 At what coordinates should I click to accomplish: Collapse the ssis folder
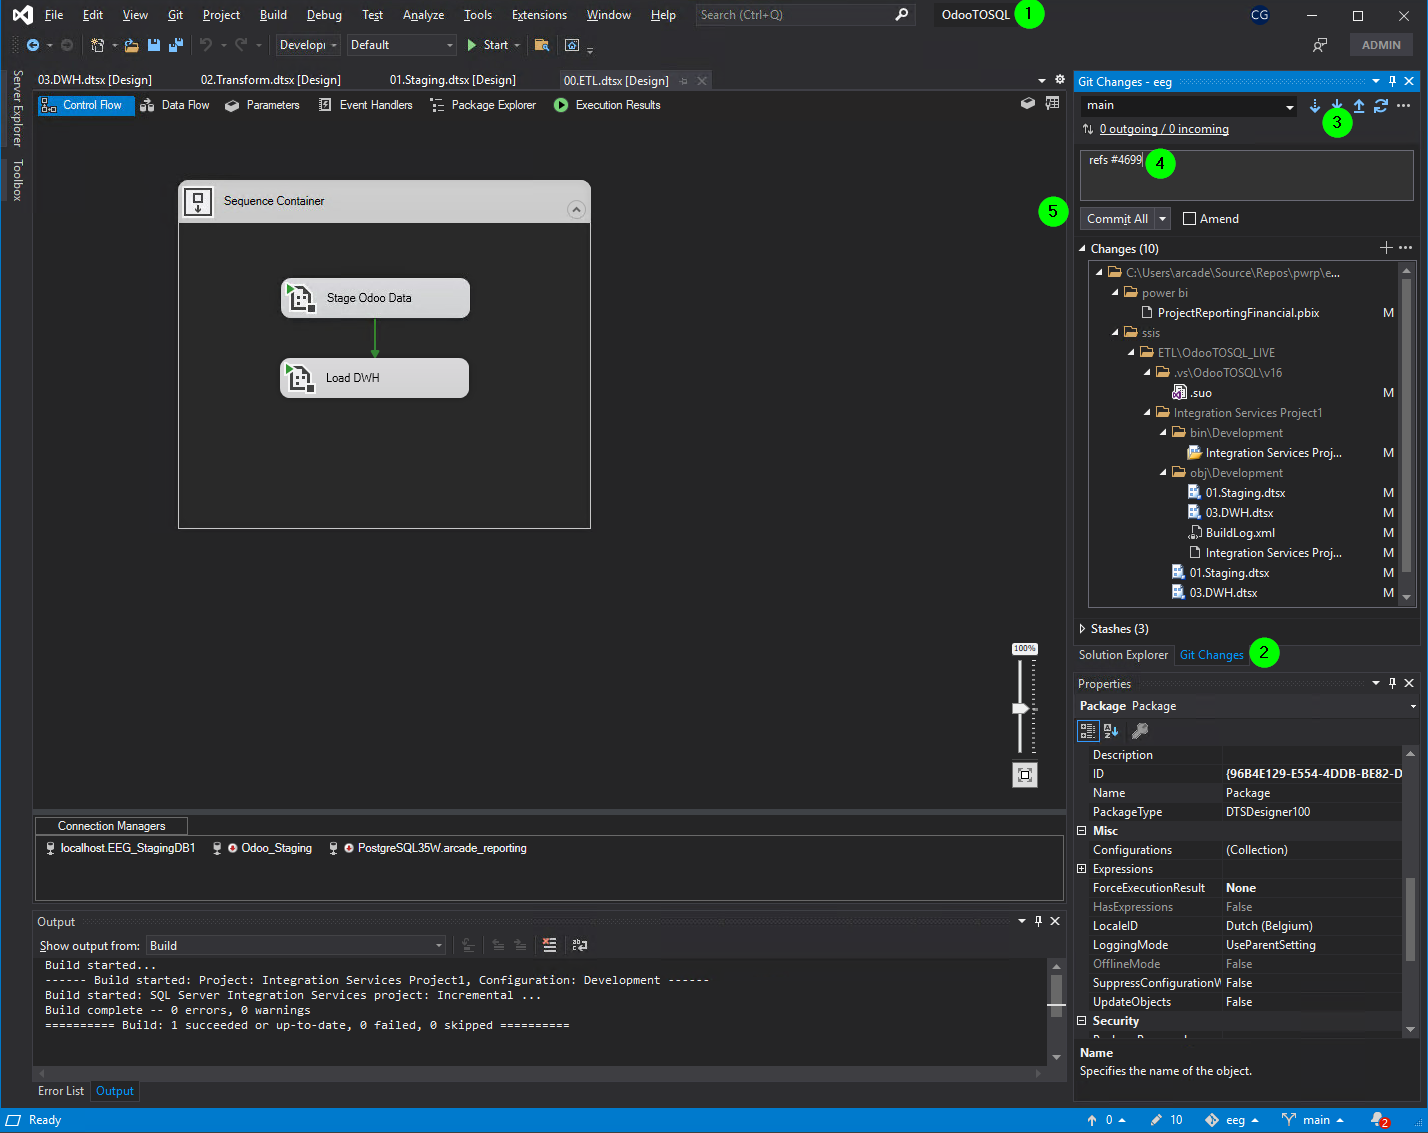[x=1115, y=333]
